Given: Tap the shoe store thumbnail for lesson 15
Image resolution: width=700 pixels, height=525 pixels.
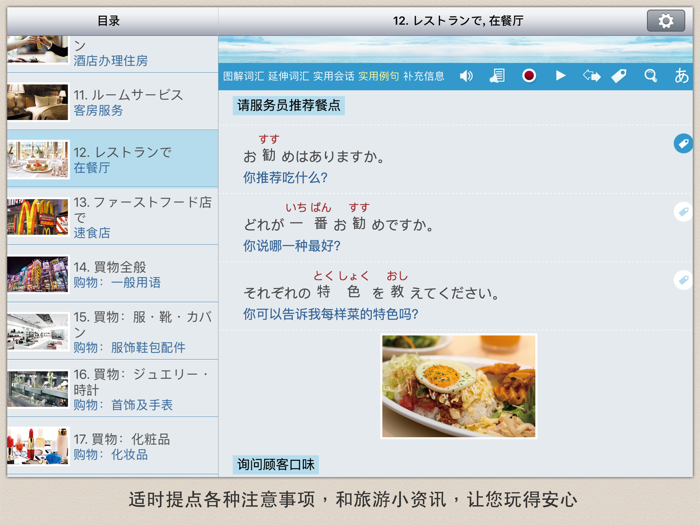Looking at the screenshot, I should [x=38, y=331].
